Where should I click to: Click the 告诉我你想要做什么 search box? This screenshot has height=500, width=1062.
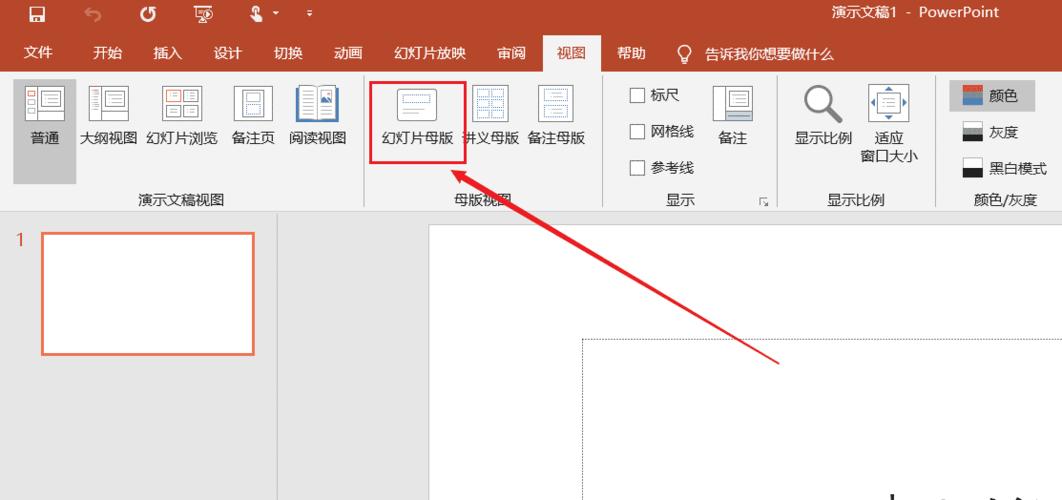tap(769, 54)
